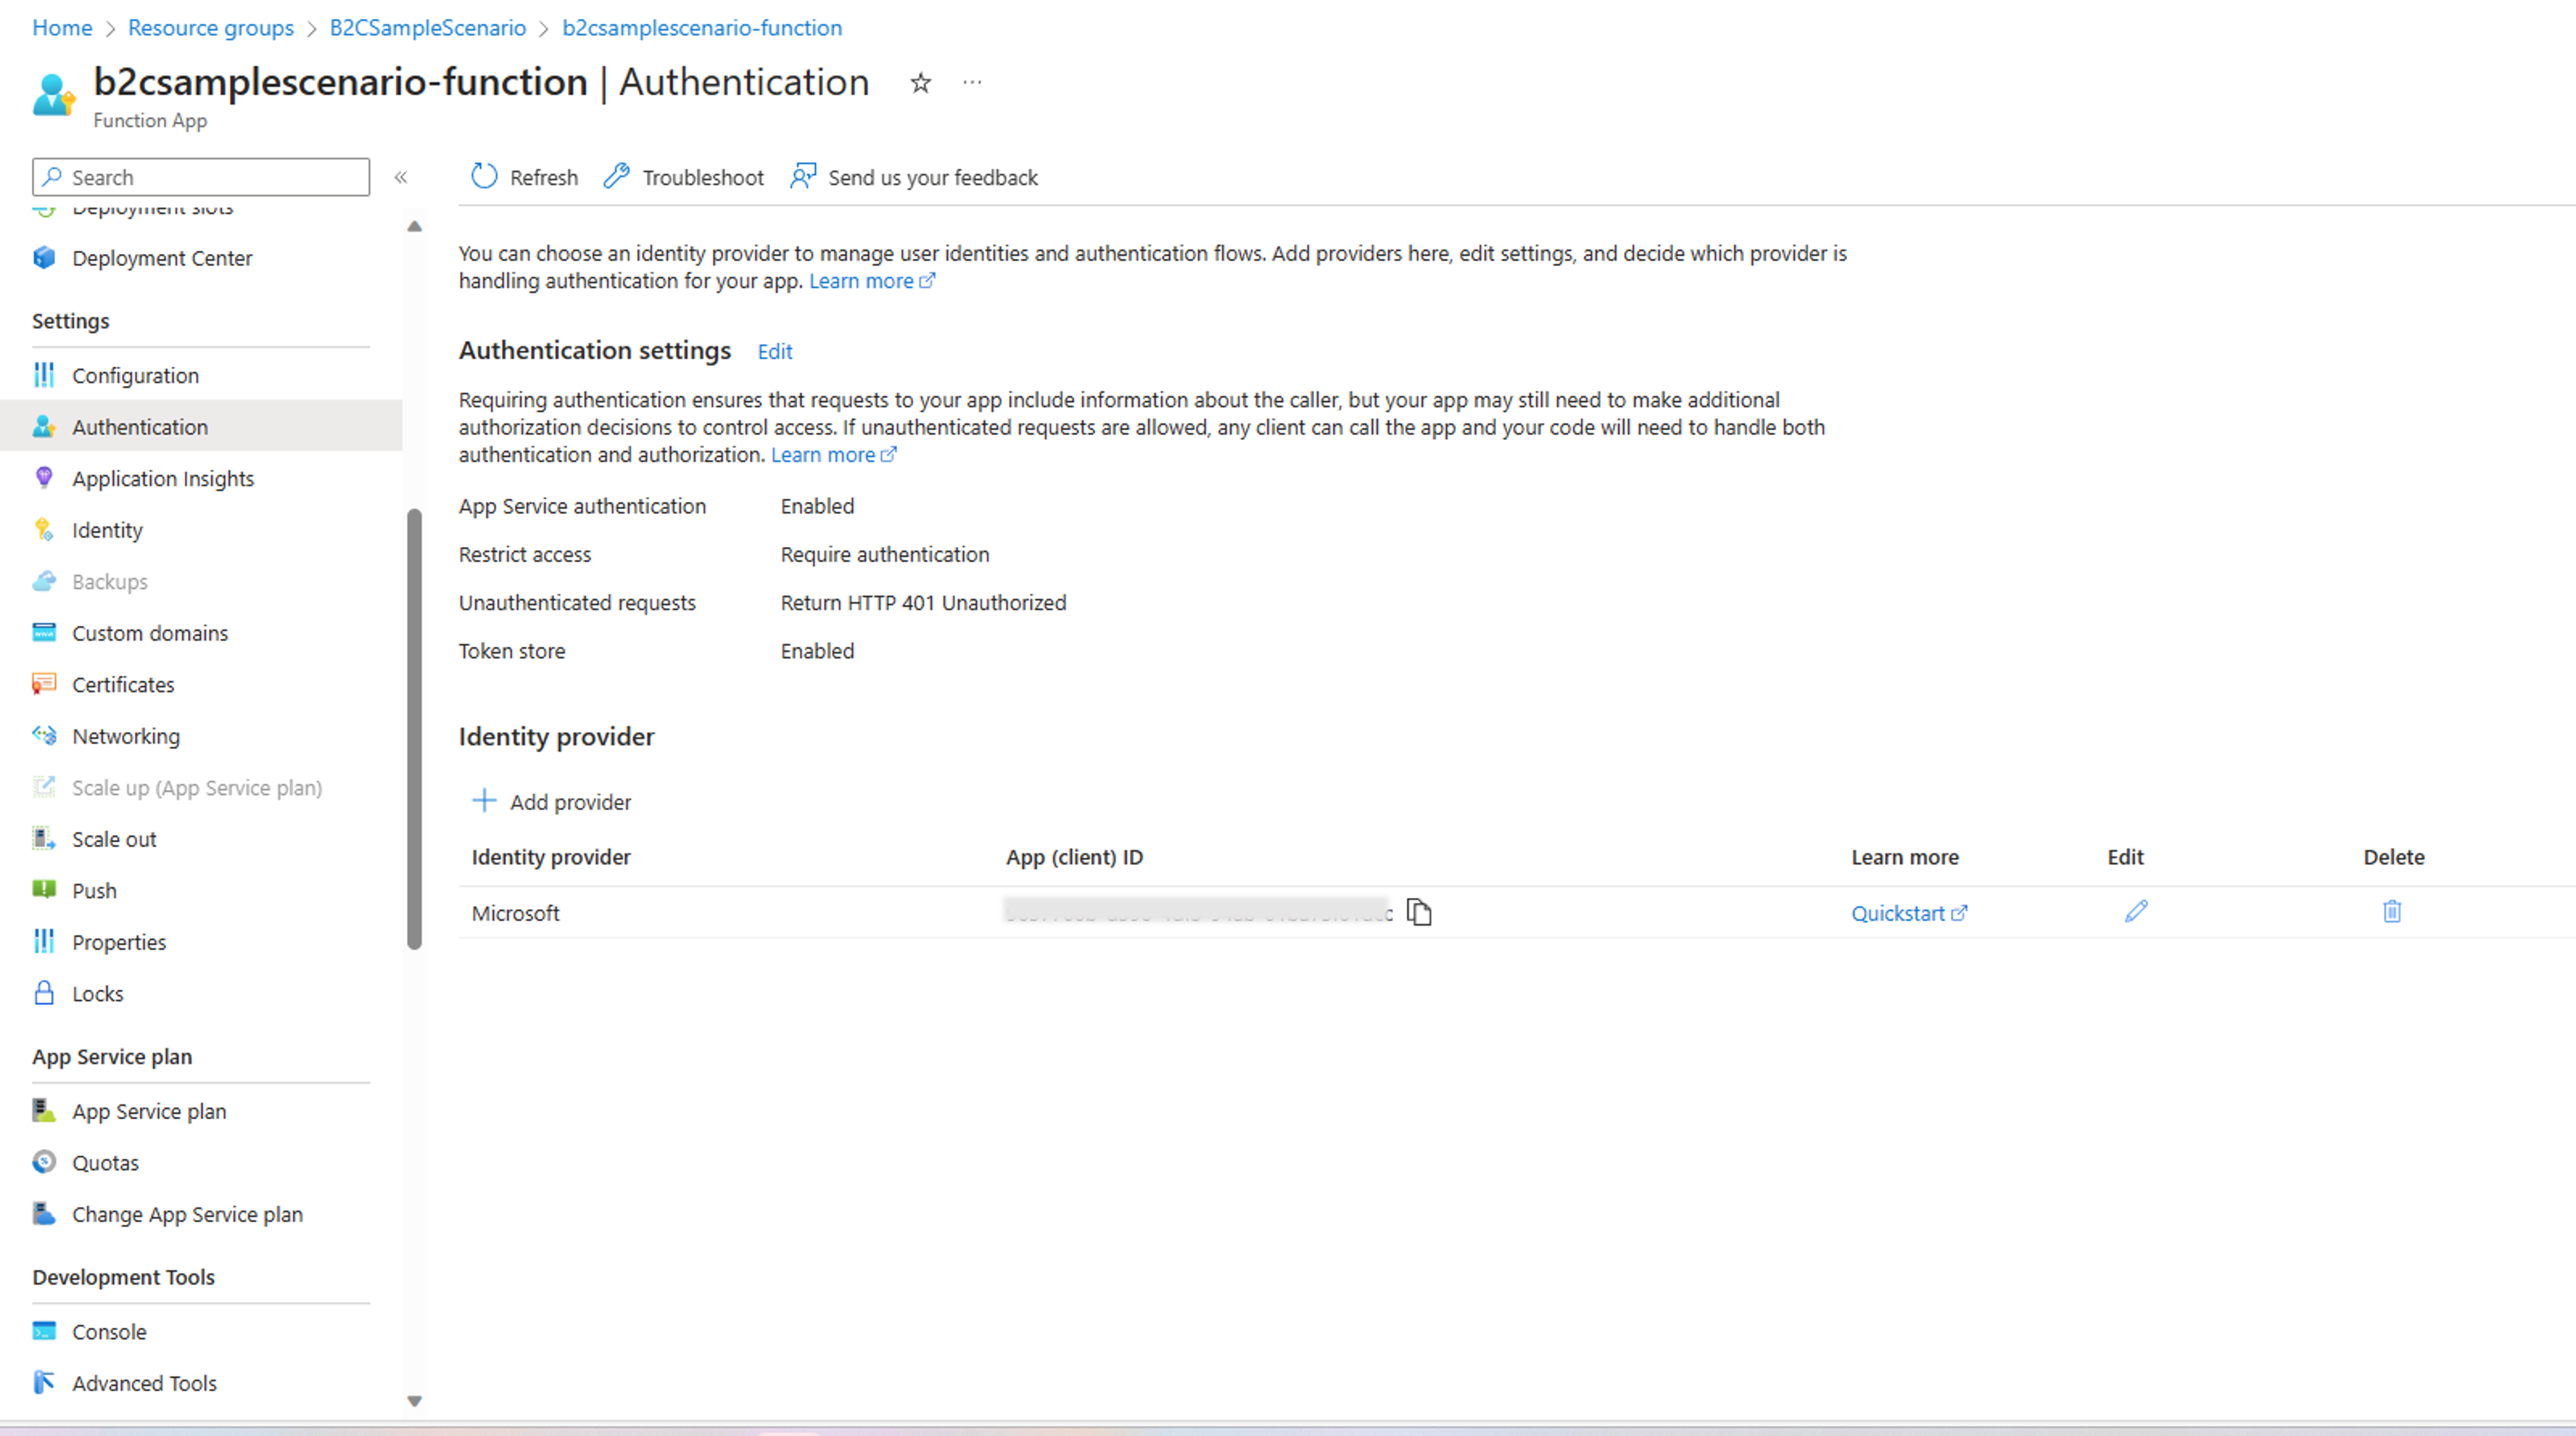Copy the Microsoft App client ID
The height and width of the screenshot is (1436, 2576).
(x=1420, y=912)
